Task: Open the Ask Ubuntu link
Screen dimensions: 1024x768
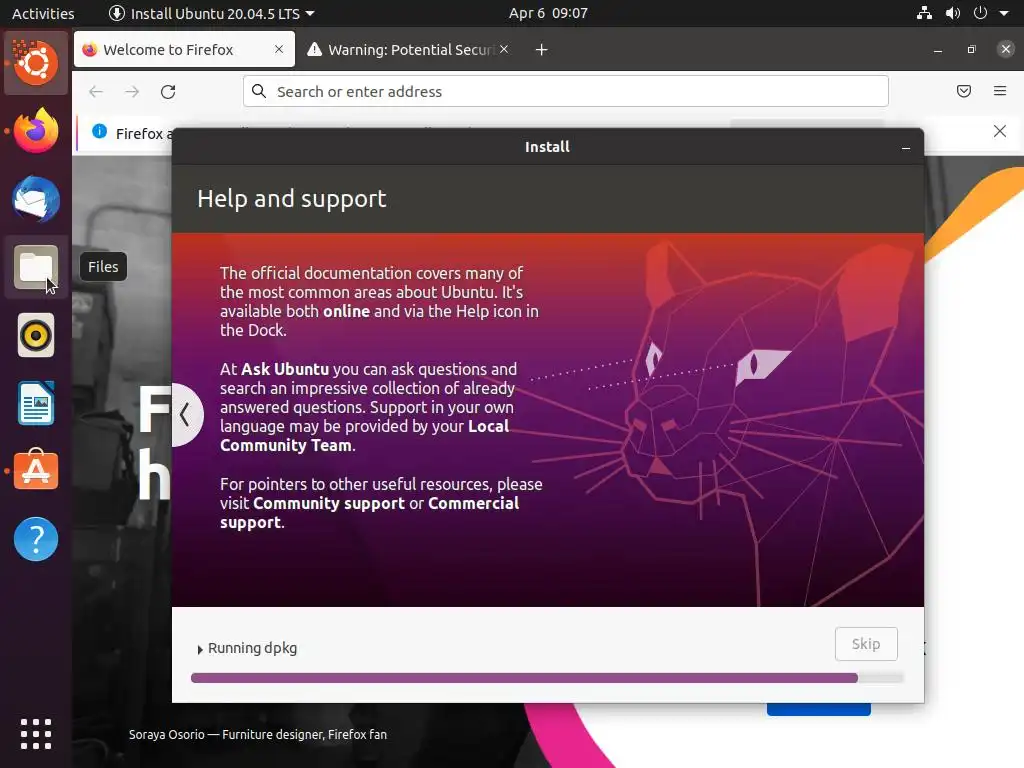Action: click(x=285, y=369)
